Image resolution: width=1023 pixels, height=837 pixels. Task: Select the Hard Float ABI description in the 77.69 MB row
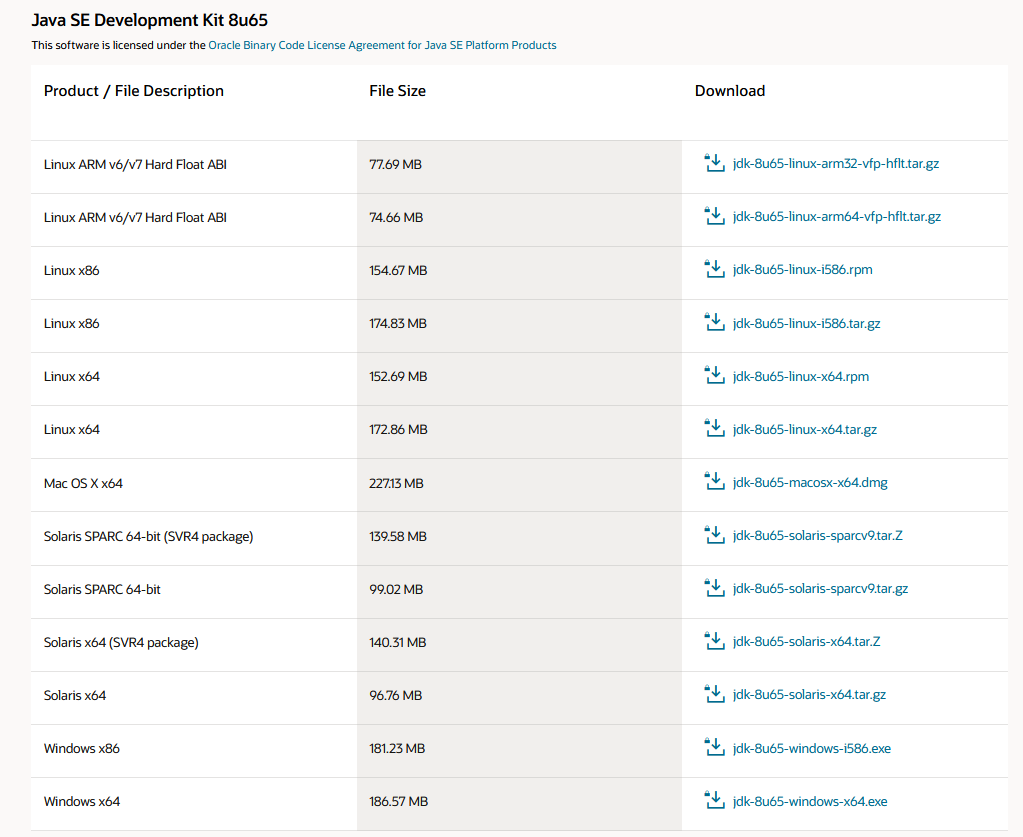click(135, 164)
